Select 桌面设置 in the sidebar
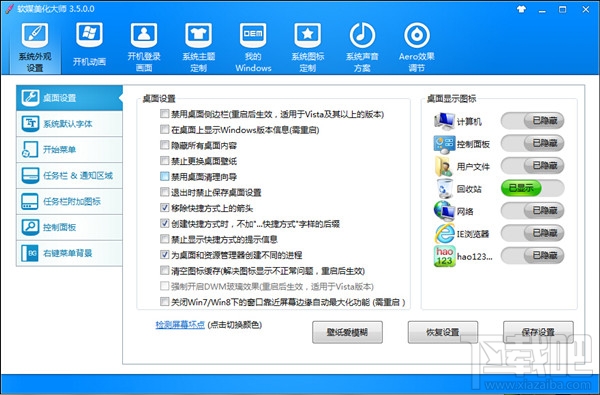 [69, 98]
